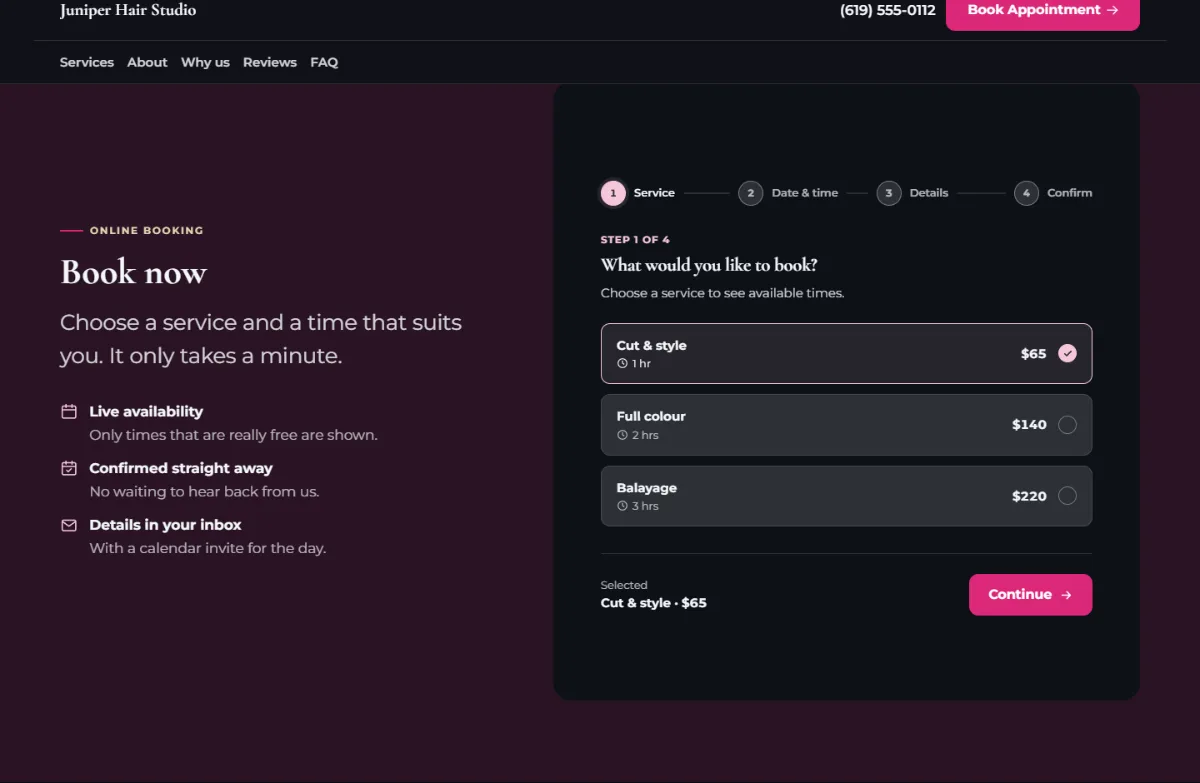Go to Why us section
Screen dimensions: 1200x783
[x=205, y=62]
